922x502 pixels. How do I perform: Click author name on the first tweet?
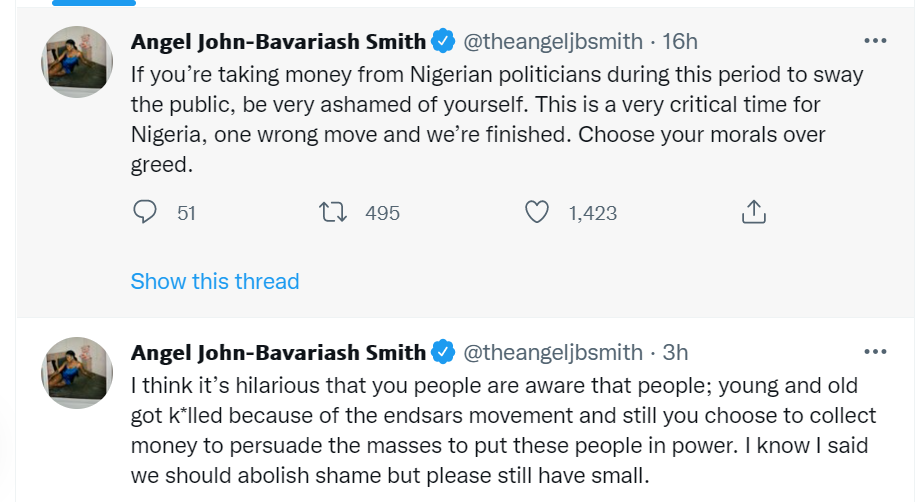coord(278,42)
